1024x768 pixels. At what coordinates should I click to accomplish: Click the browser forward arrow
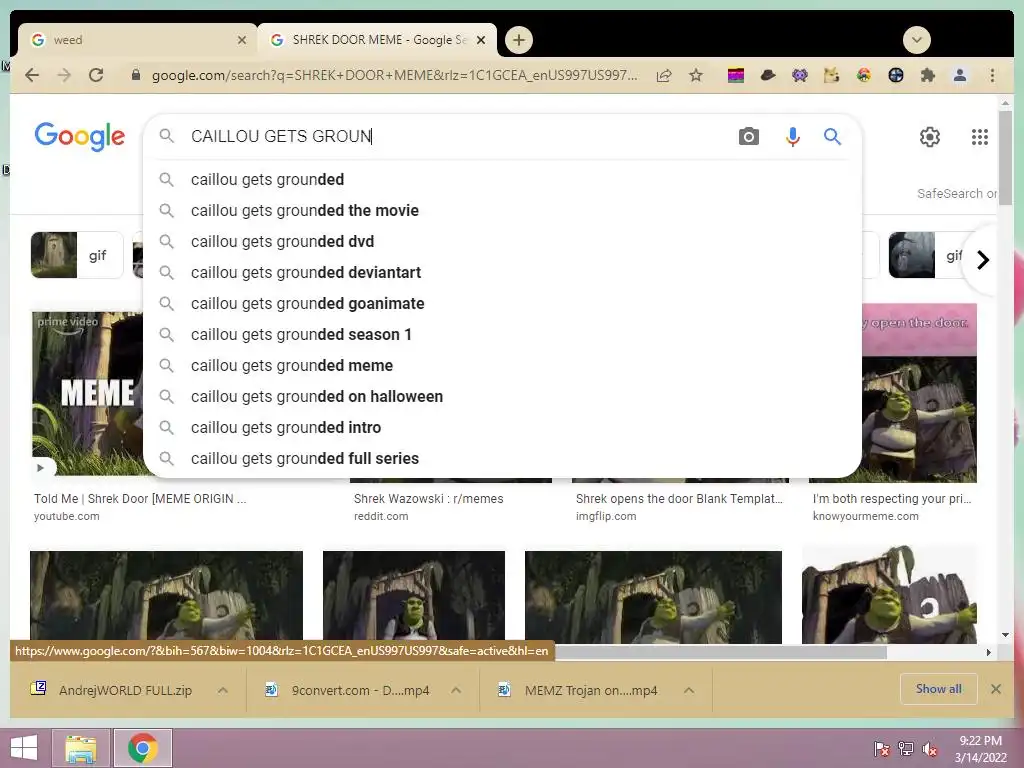(64, 75)
